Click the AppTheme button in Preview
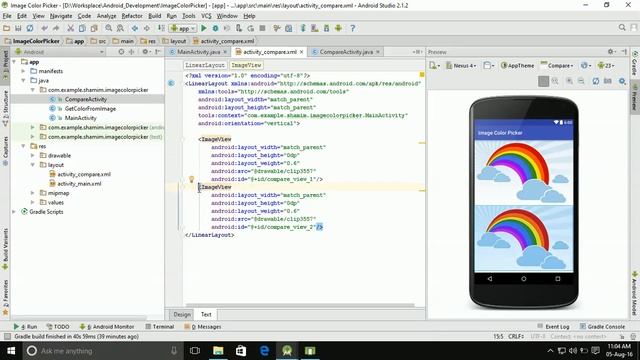640x360 pixels. pyautogui.click(x=517, y=65)
